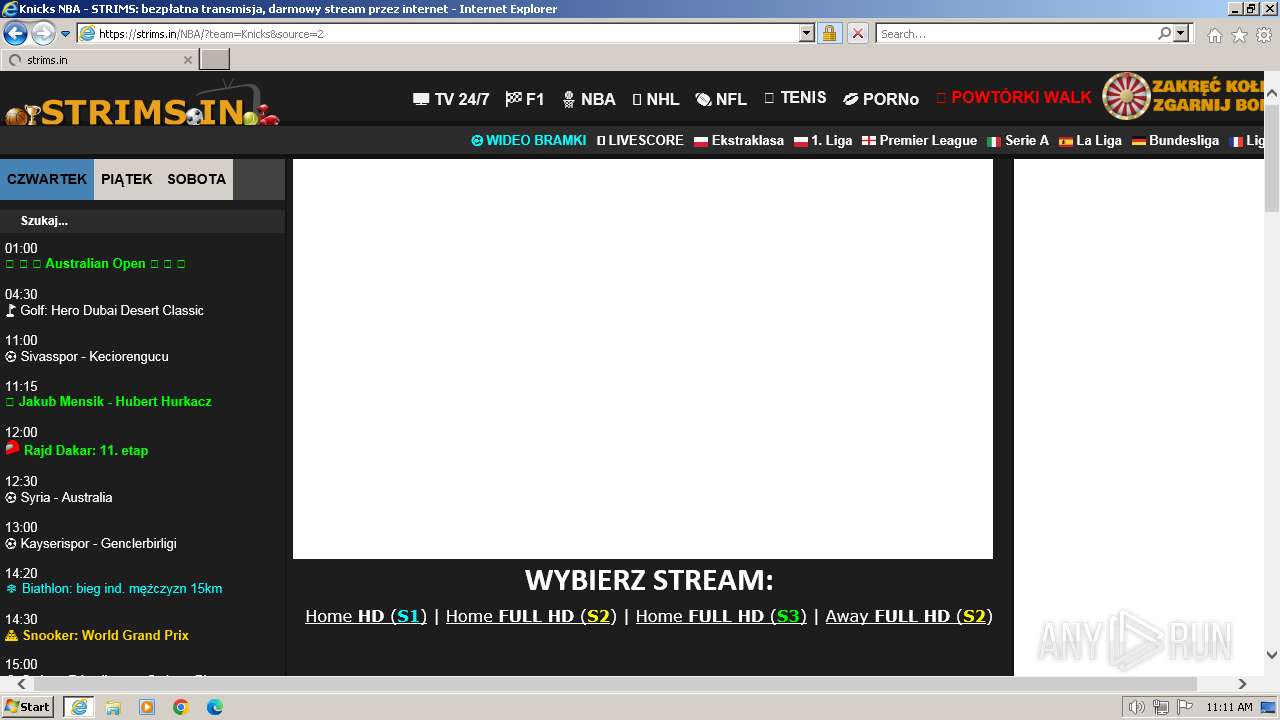Open the Windows Media Player taskbar icon
This screenshot has width=1280, height=720.
pos(147,707)
